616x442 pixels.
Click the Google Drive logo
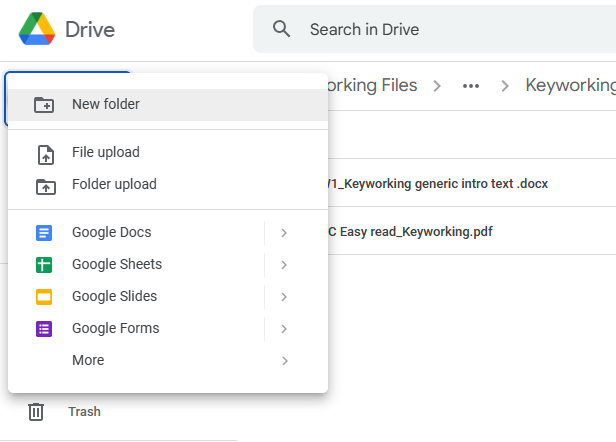(36, 29)
